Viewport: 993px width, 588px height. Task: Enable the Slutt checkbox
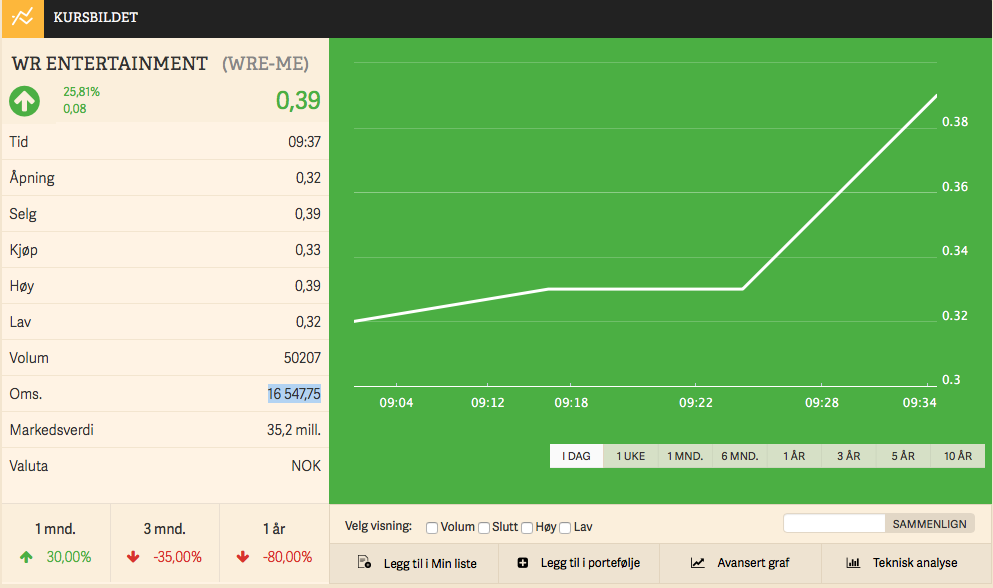pyautogui.click(x=484, y=528)
